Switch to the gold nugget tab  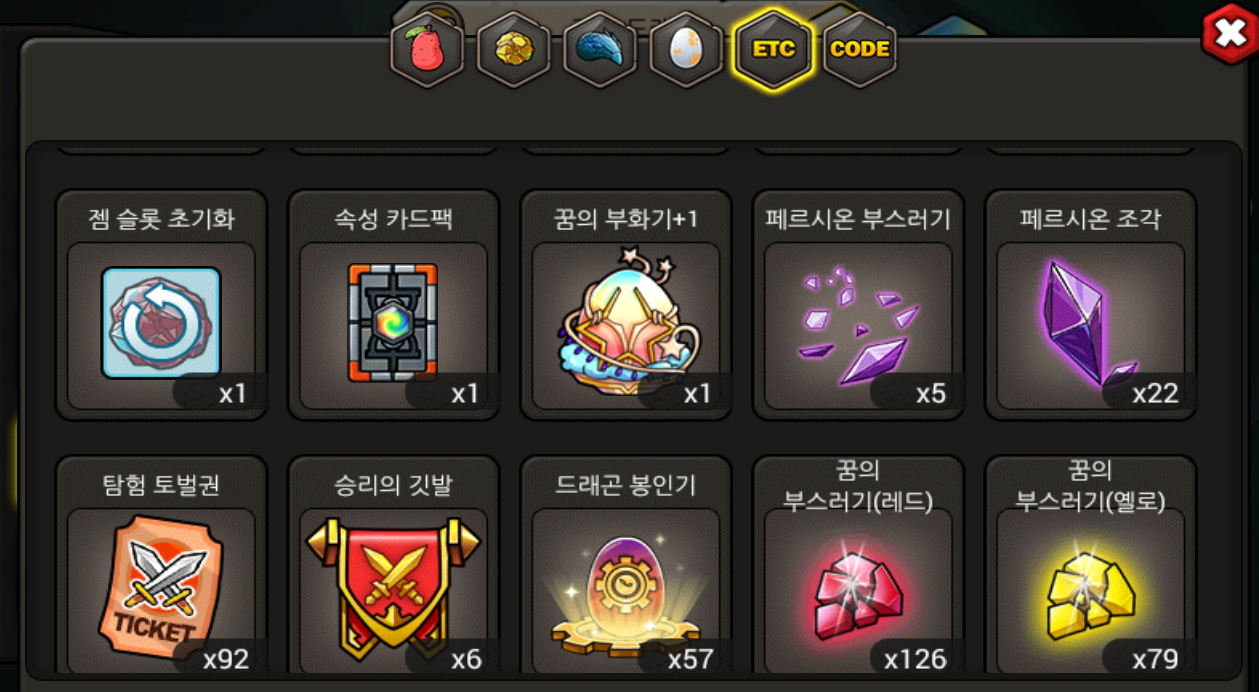[x=514, y=49]
